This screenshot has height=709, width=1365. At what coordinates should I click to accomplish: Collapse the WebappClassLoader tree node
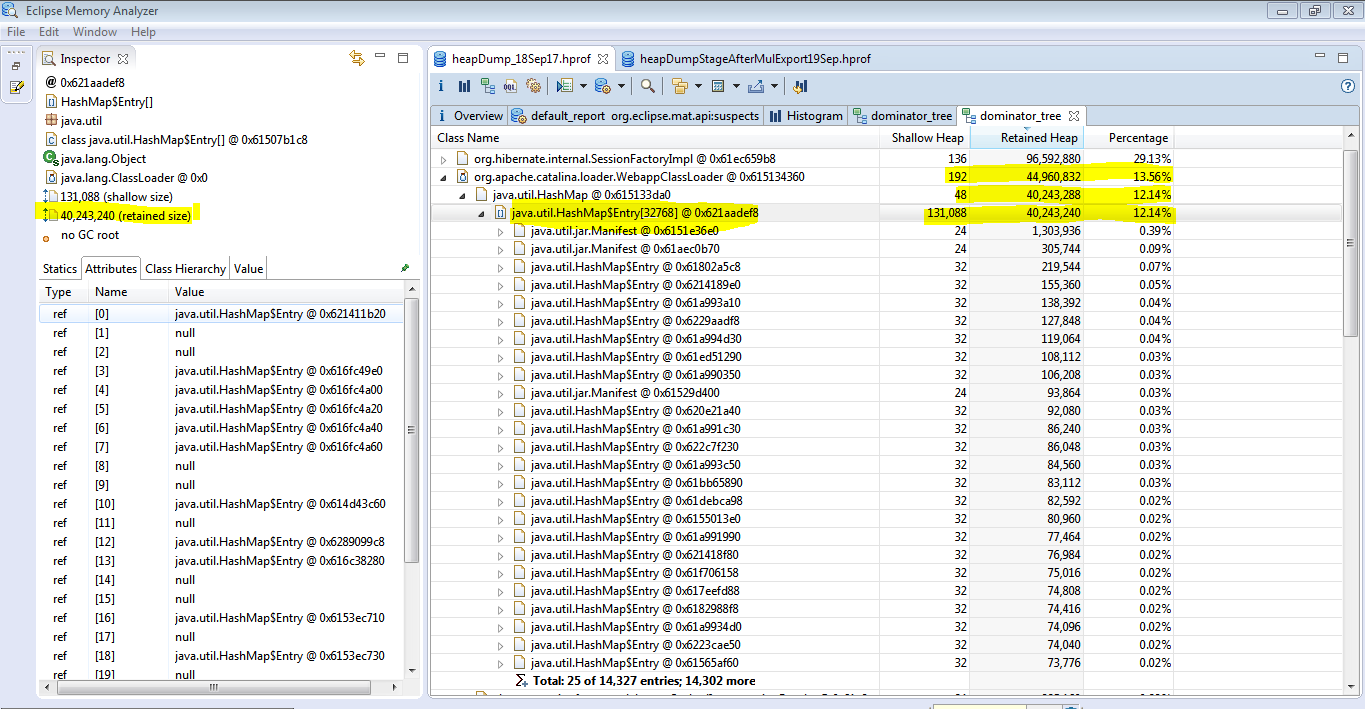[444, 177]
